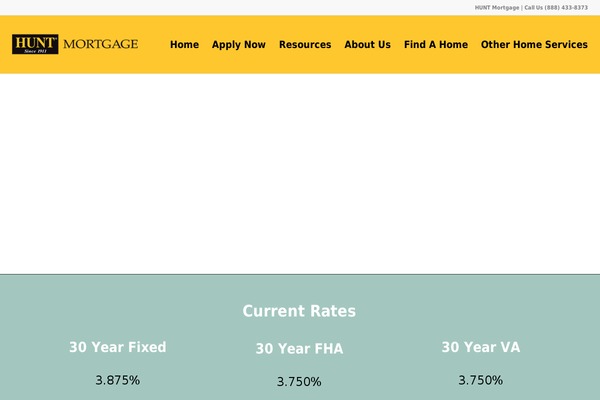Select the 30 Year FHA heading
Viewport: 600px width, 400px height.
(x=299, y=349)
